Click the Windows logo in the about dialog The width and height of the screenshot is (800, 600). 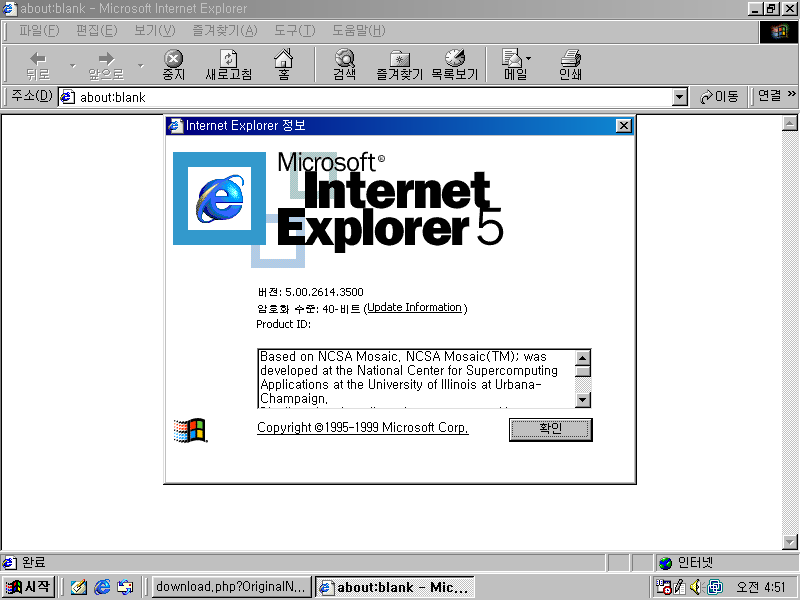point(190,431)
